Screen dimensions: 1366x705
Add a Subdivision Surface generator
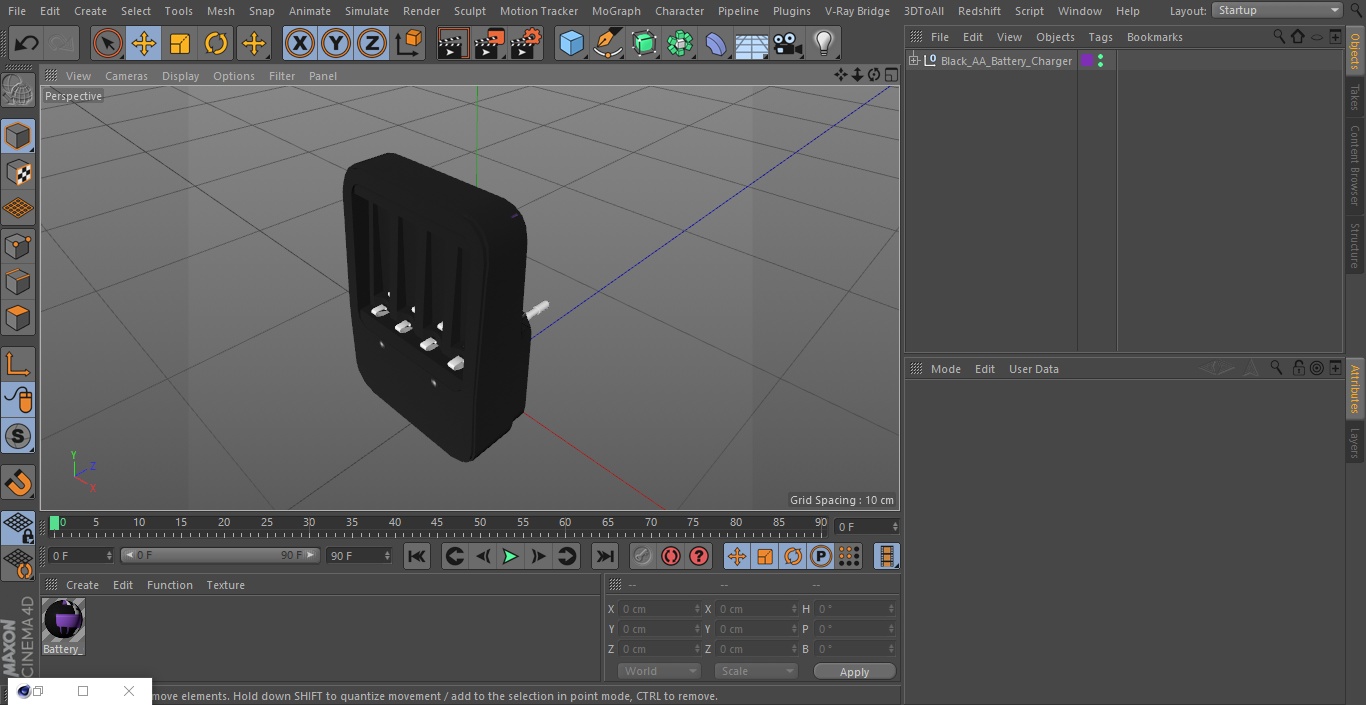coord(644,44)
